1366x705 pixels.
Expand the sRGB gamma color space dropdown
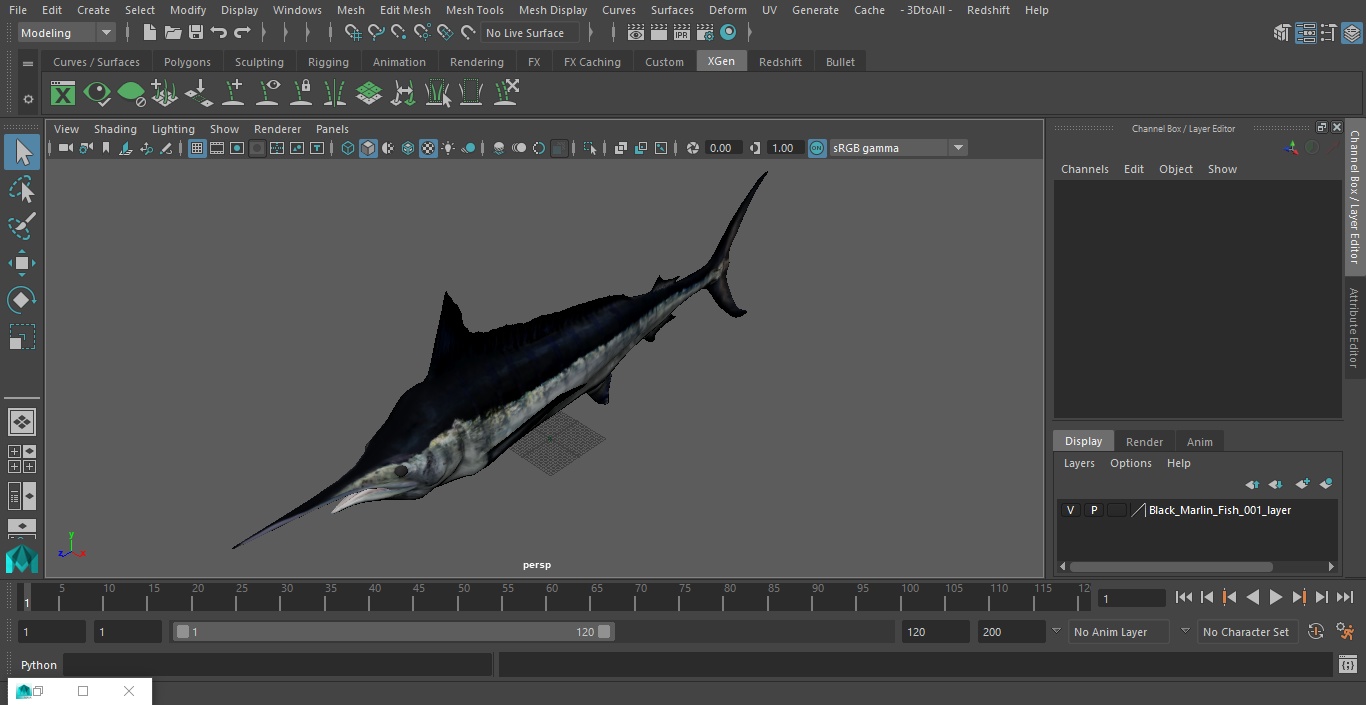point(957,148)
